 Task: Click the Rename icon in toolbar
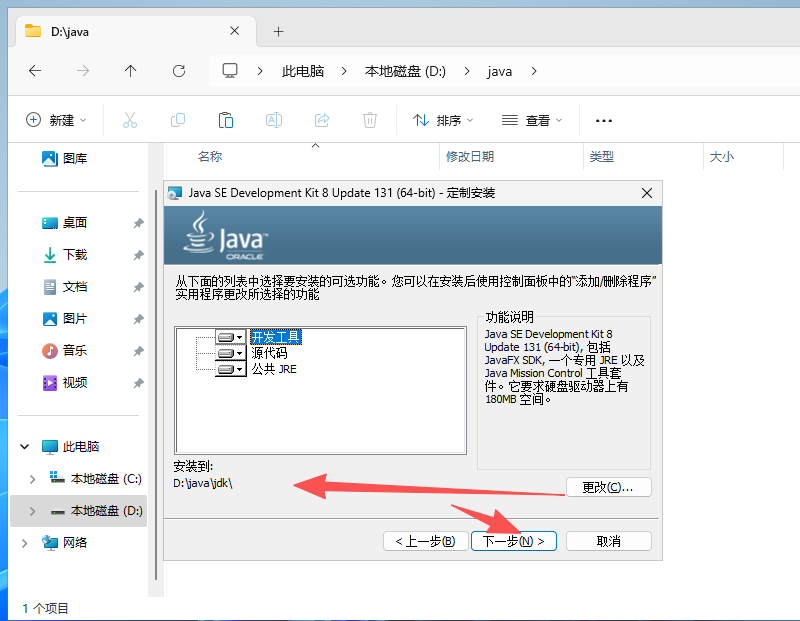(274, 120)
